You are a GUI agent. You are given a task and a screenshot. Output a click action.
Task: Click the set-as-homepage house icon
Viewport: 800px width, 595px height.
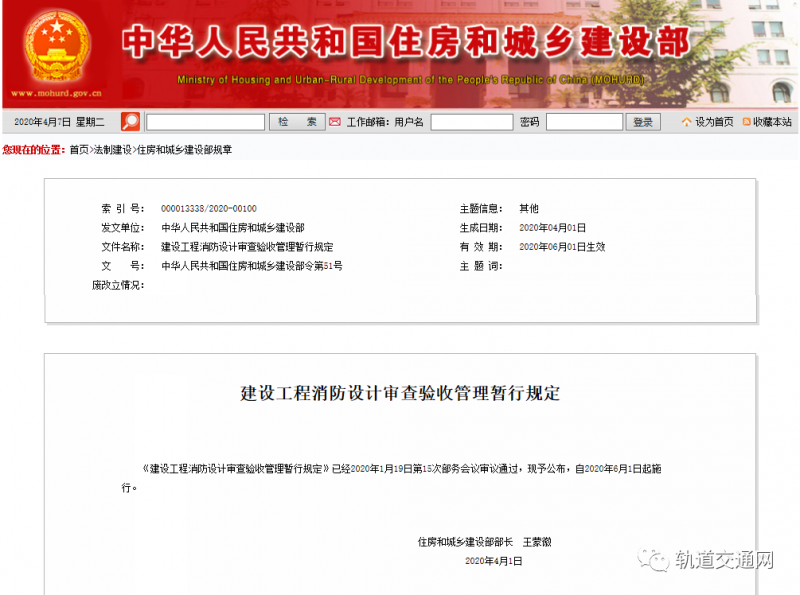pos(686,122)
